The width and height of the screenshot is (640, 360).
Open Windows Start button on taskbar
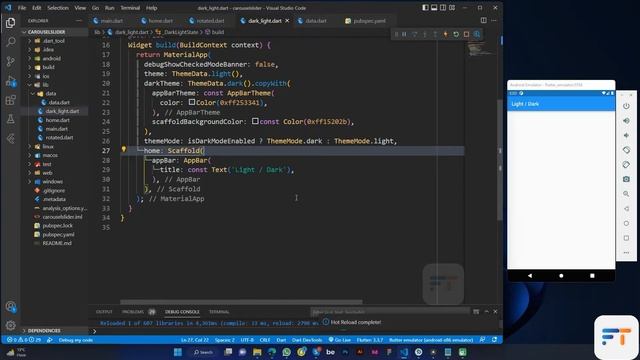tap(178, 352)
